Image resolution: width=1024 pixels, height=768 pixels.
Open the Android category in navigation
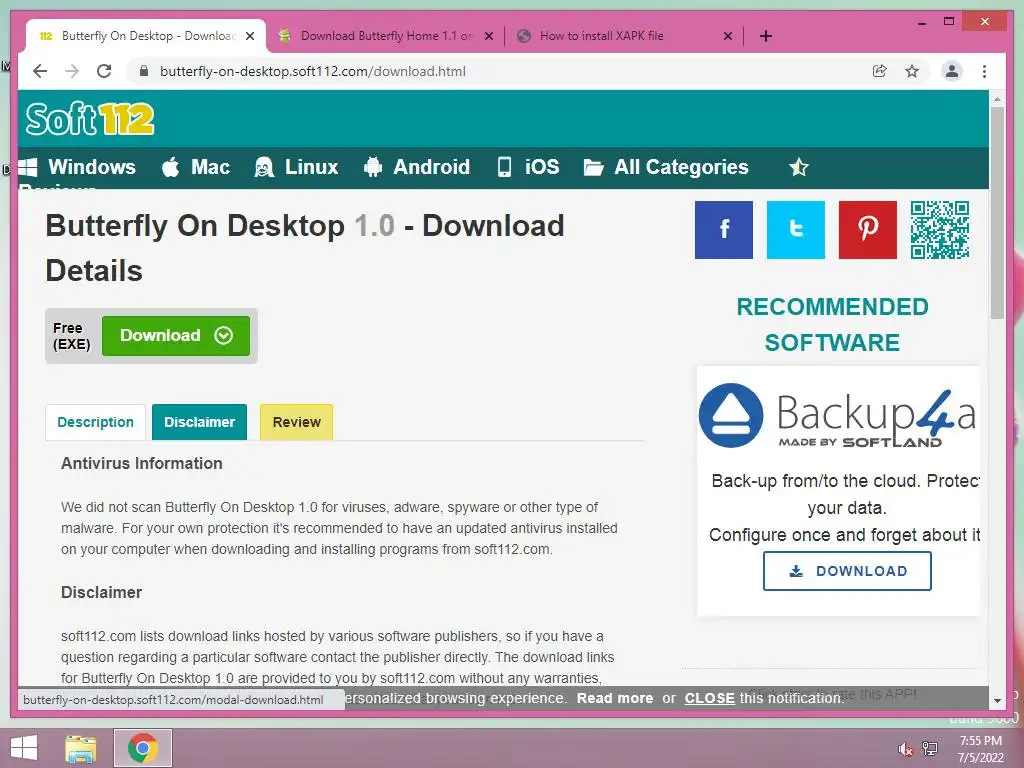[x=417, y=167]
